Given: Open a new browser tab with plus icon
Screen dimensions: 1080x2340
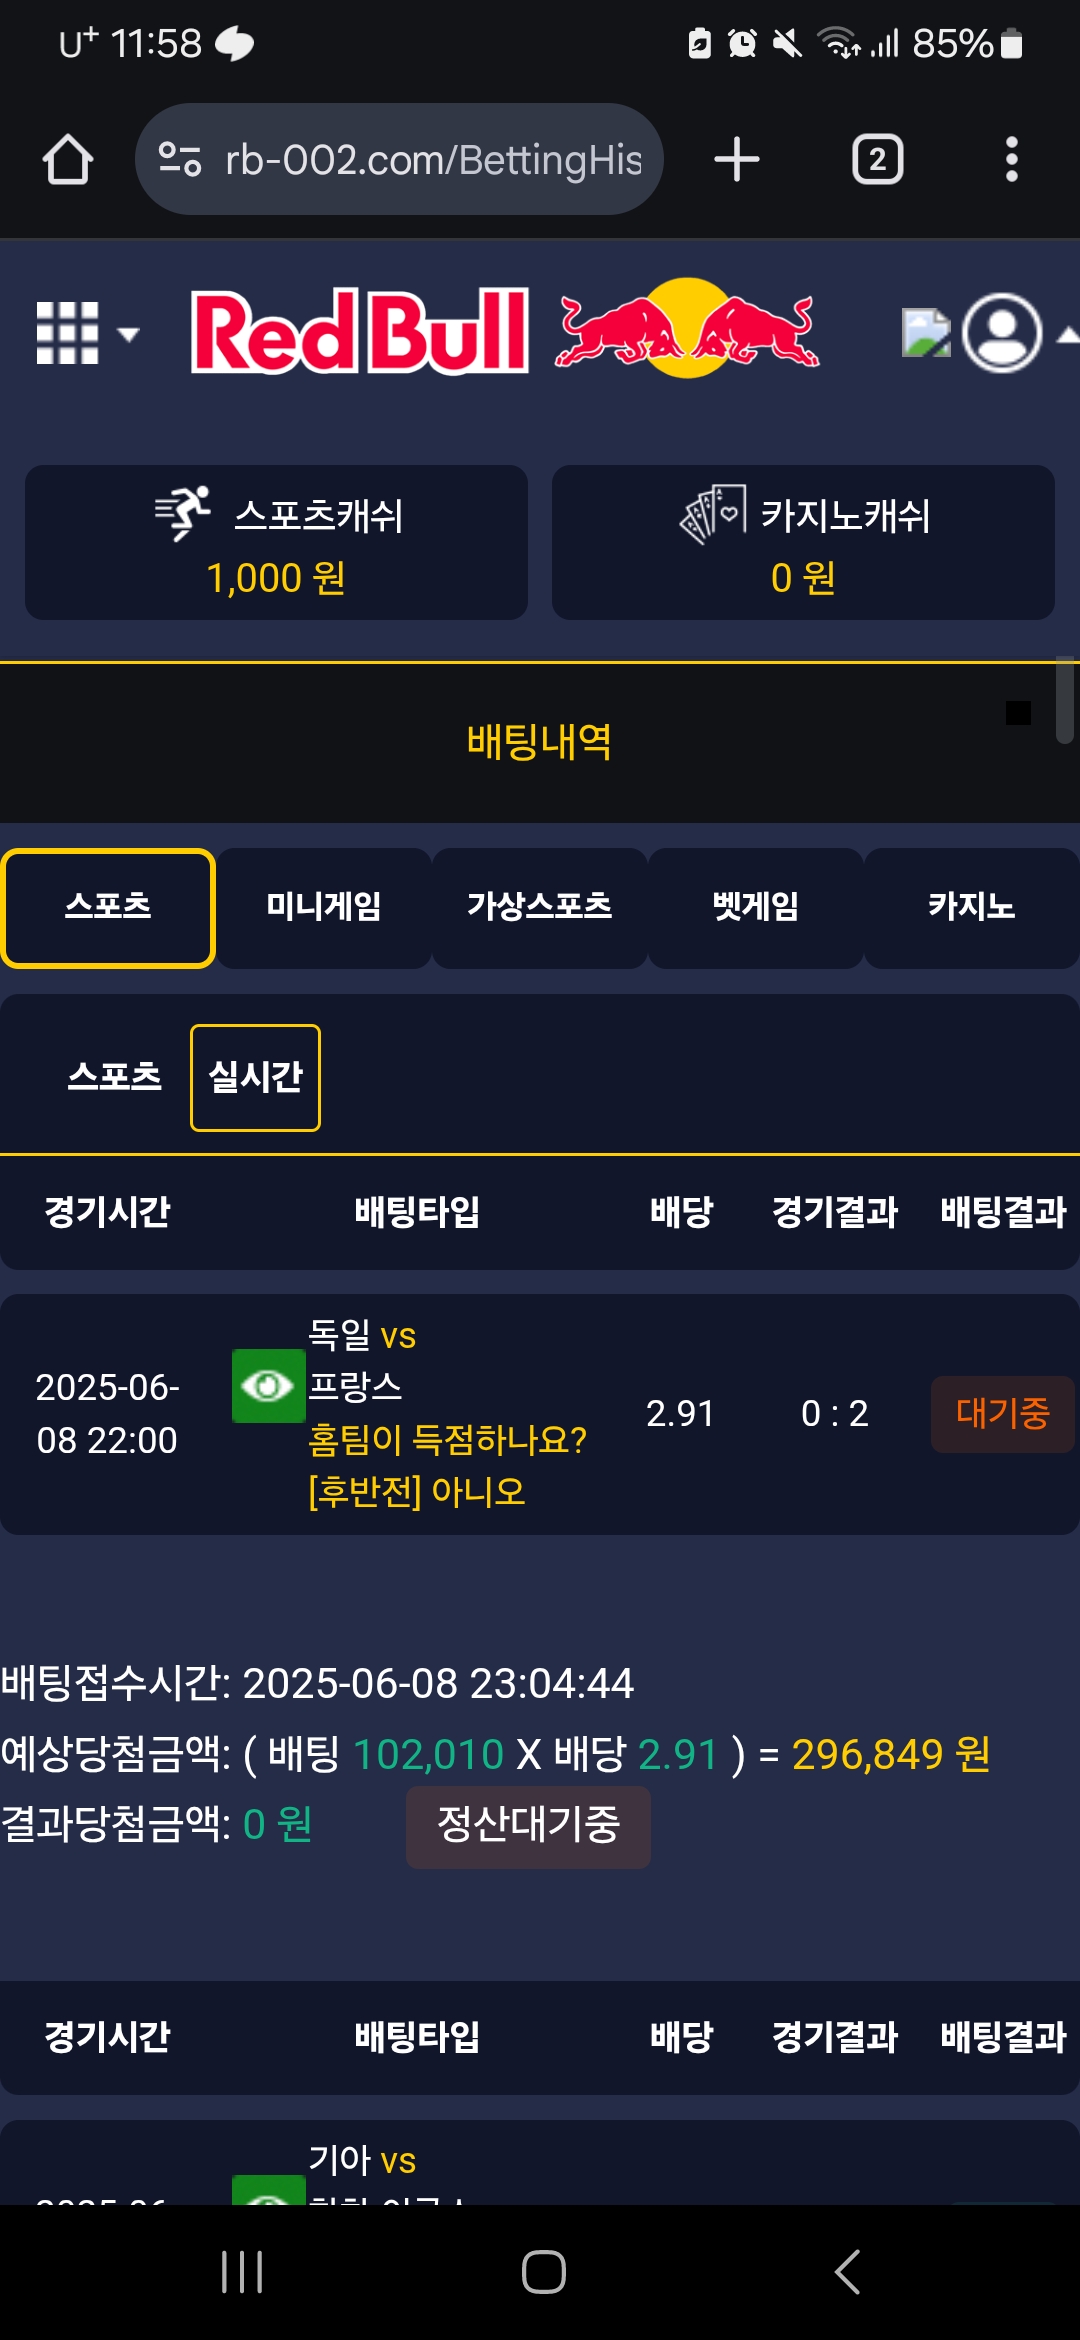Looking at the screenshot, I should point(737,160).
